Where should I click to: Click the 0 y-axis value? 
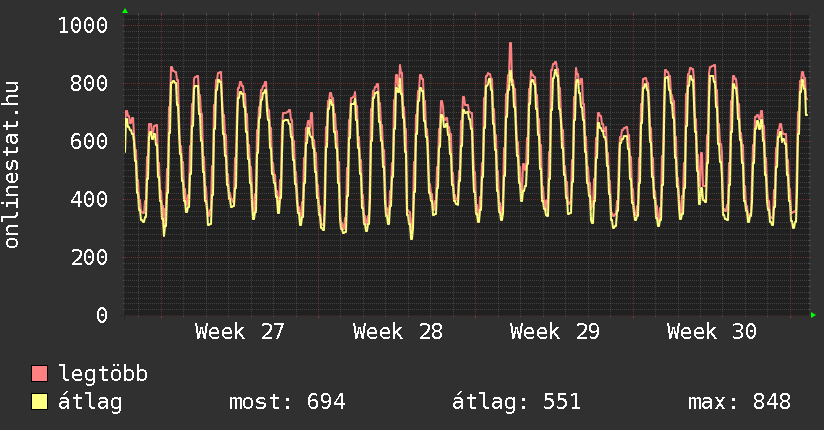coord(102,315)
